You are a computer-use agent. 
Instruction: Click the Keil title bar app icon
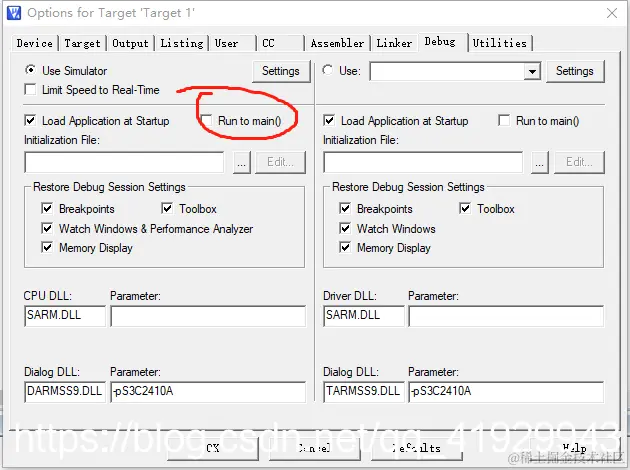[14, 13]
